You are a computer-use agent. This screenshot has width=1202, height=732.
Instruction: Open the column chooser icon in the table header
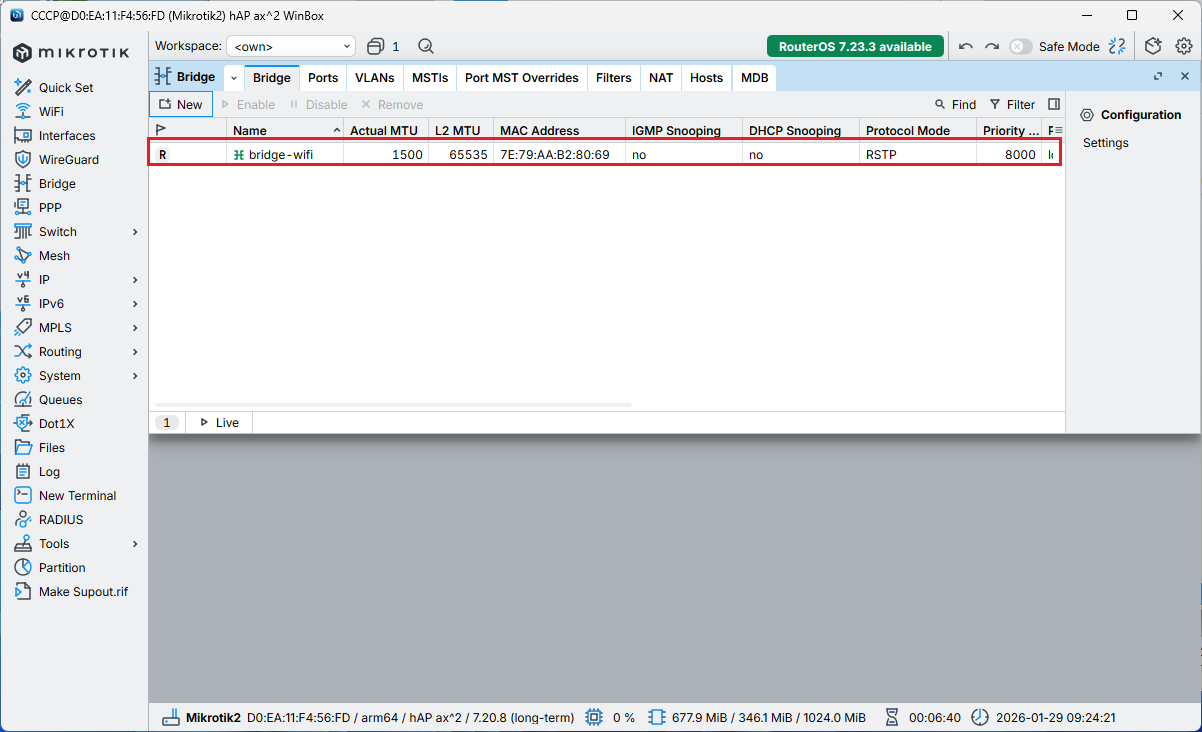[1057, 130]
